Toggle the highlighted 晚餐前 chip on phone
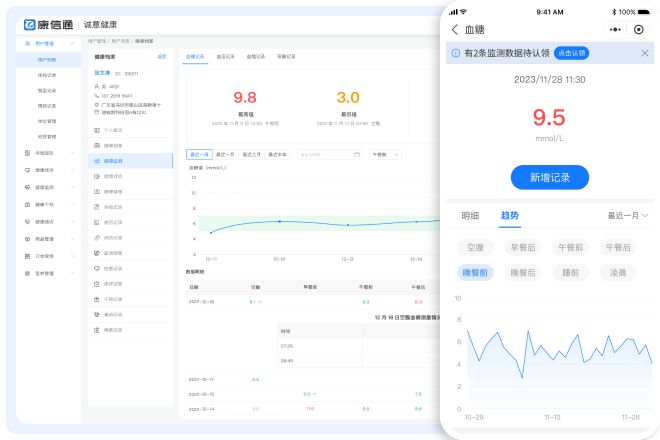The image size is (660, 440). click(x=475, y=273)
